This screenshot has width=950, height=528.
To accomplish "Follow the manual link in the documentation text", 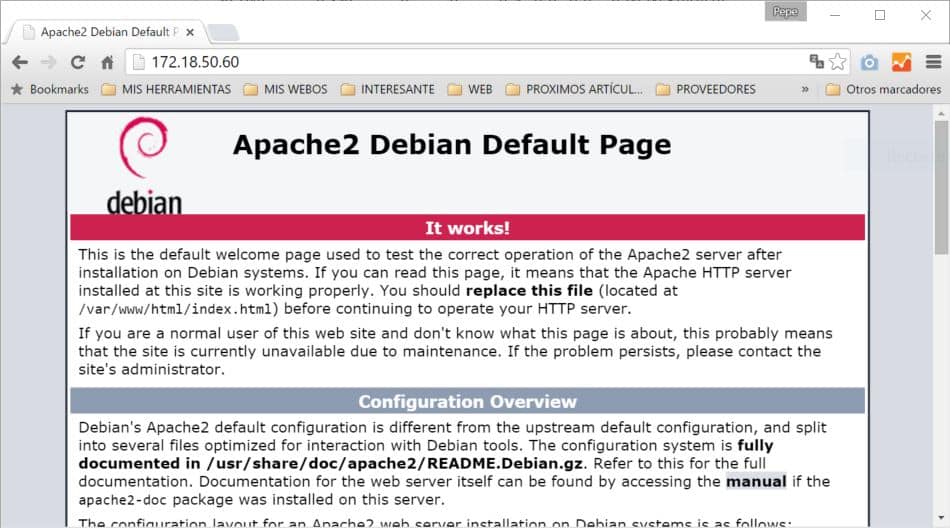I will tap(756, 481).
